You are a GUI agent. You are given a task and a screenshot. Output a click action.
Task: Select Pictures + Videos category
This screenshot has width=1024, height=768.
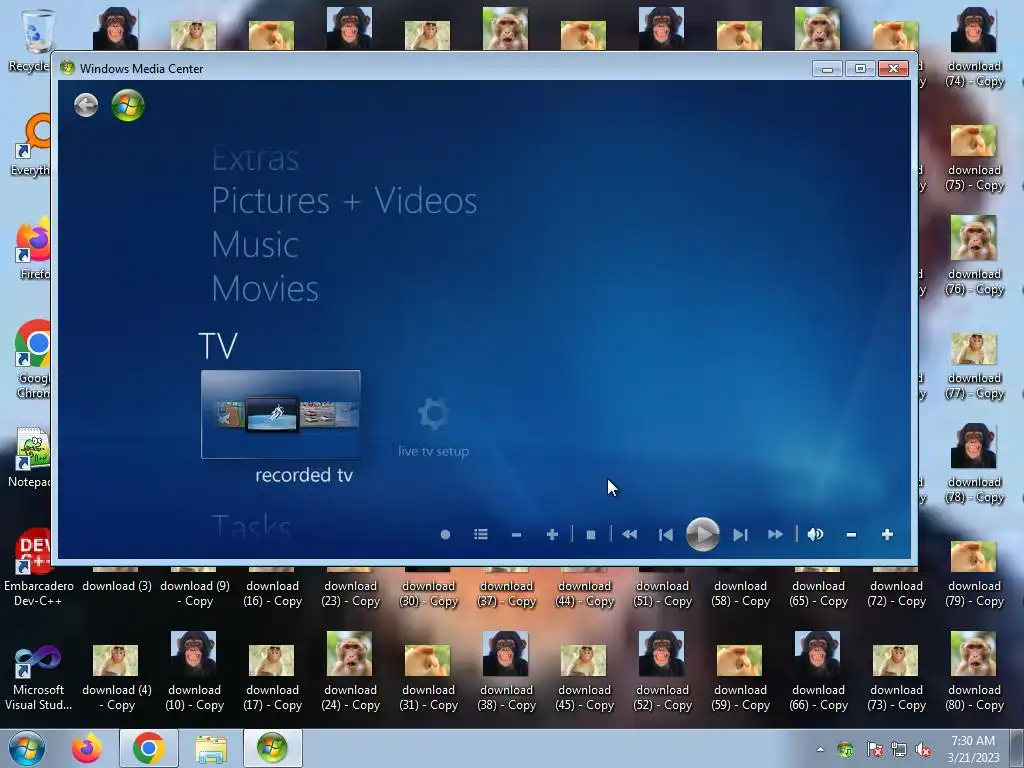(344, 200)
